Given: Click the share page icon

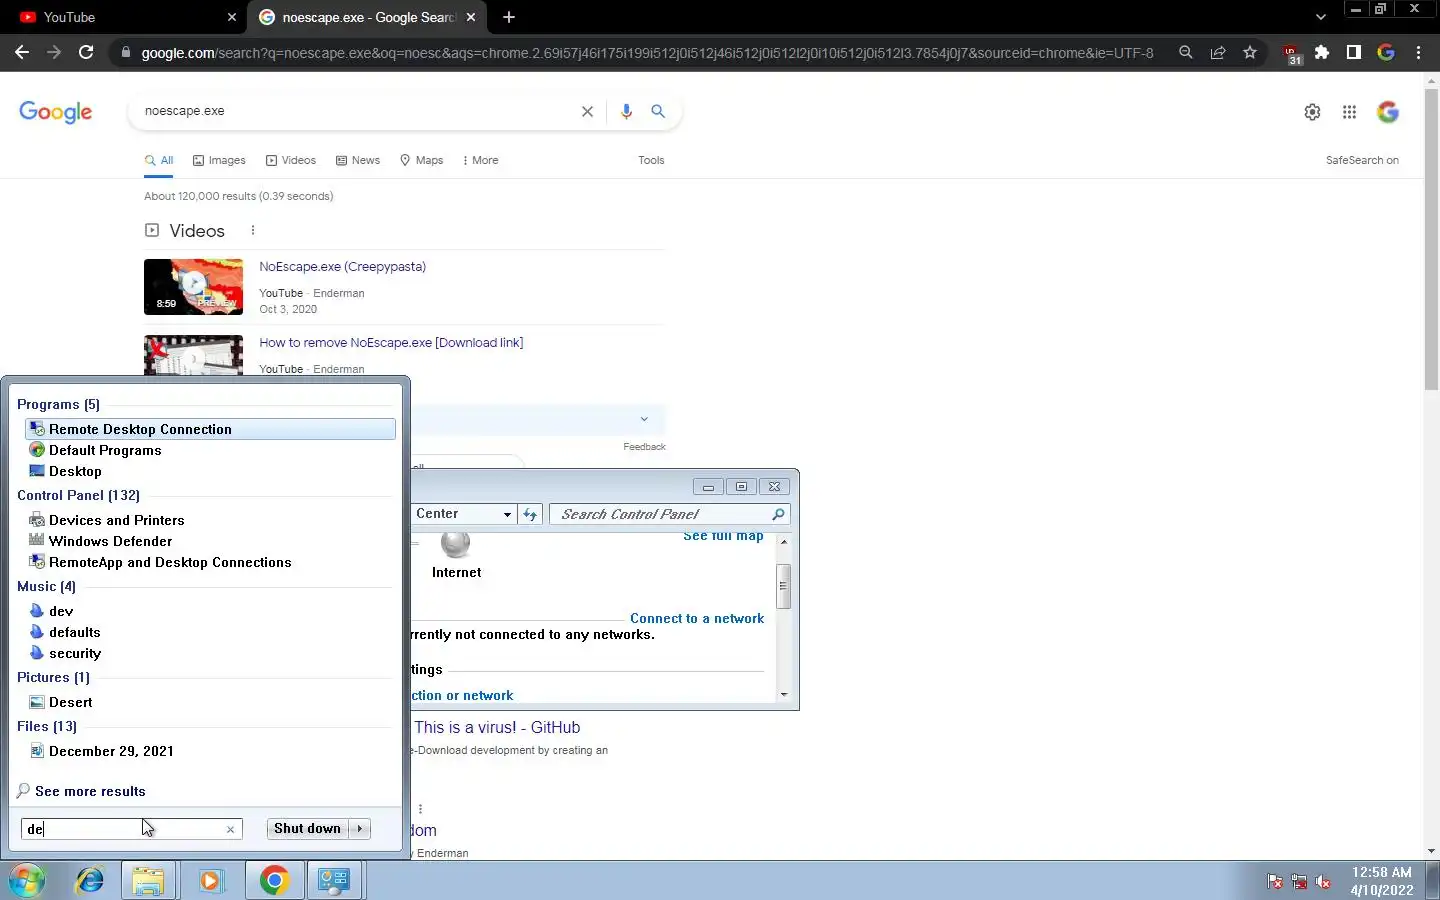Looking at the screenshot, I should click(1218, 52).
